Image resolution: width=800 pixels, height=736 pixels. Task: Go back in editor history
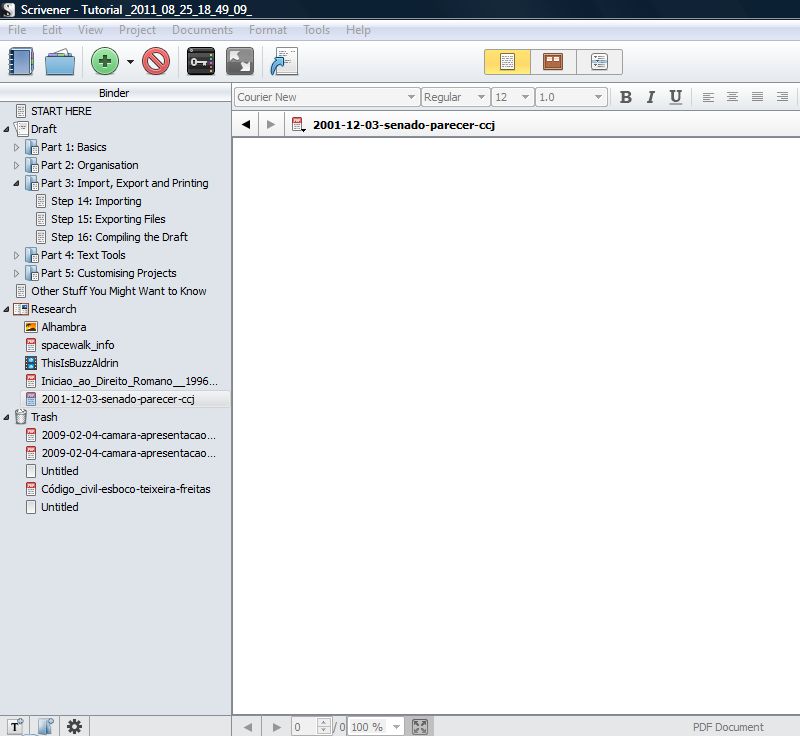(246, 124)
